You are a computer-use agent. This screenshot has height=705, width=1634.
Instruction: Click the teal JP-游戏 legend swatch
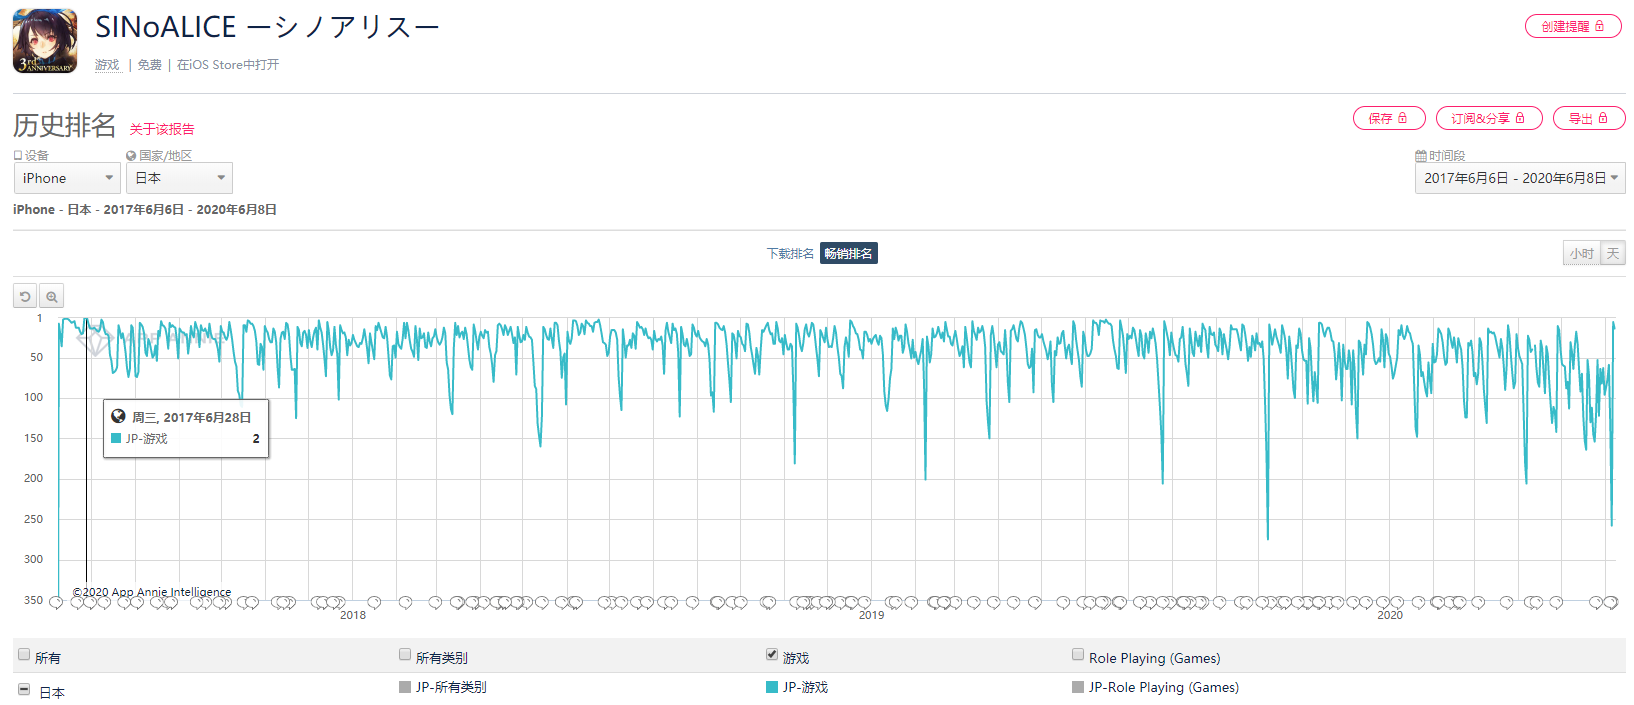coord(772,687)
